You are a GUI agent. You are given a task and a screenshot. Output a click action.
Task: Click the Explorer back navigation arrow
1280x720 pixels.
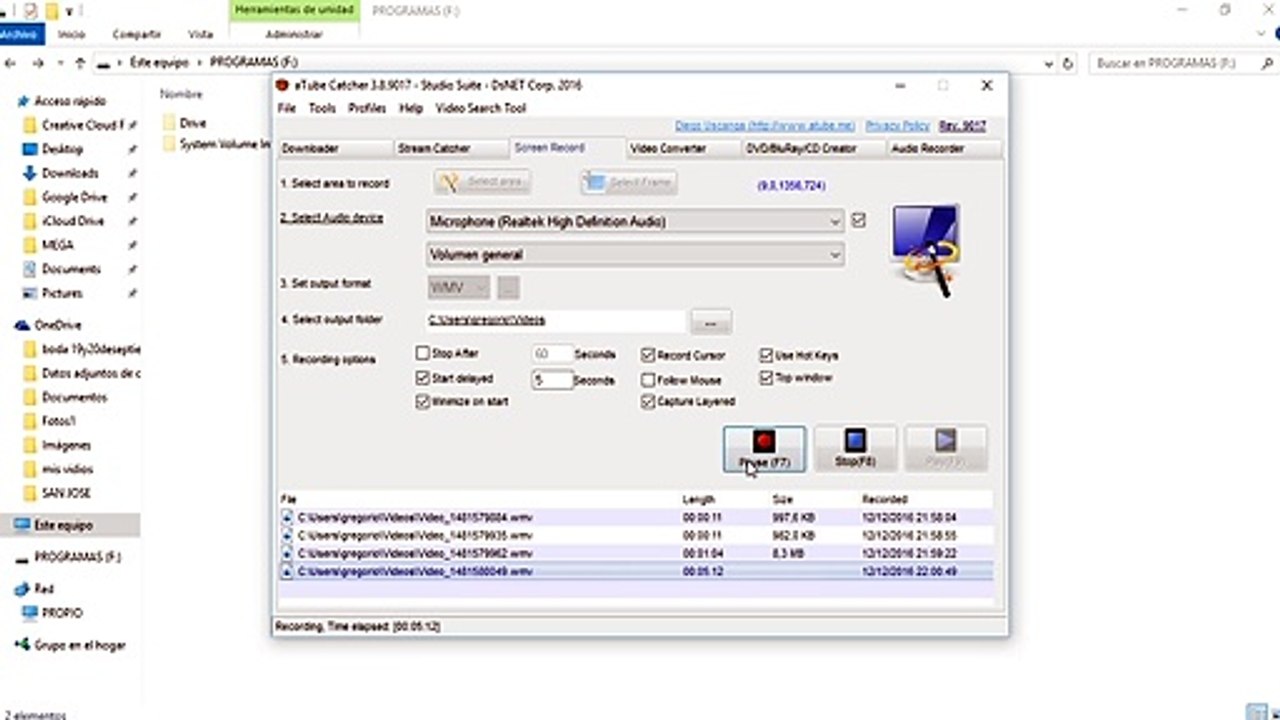[x=12, y=63]
